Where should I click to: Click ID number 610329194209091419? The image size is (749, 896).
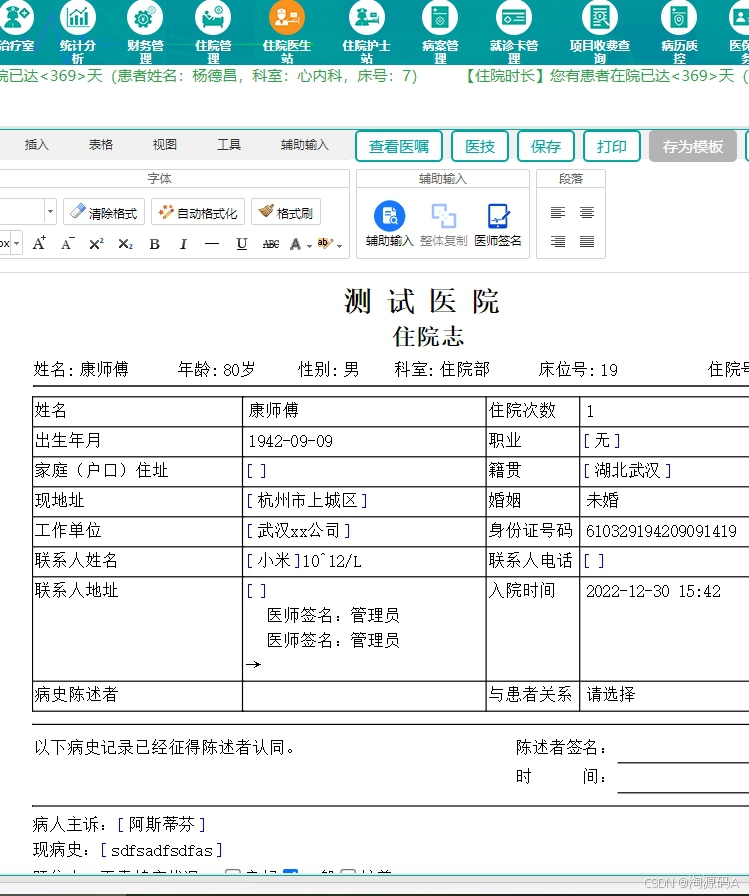coord(661,531)
